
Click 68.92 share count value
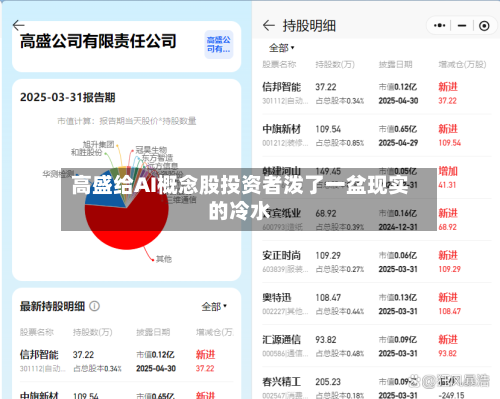click(326, 213)
